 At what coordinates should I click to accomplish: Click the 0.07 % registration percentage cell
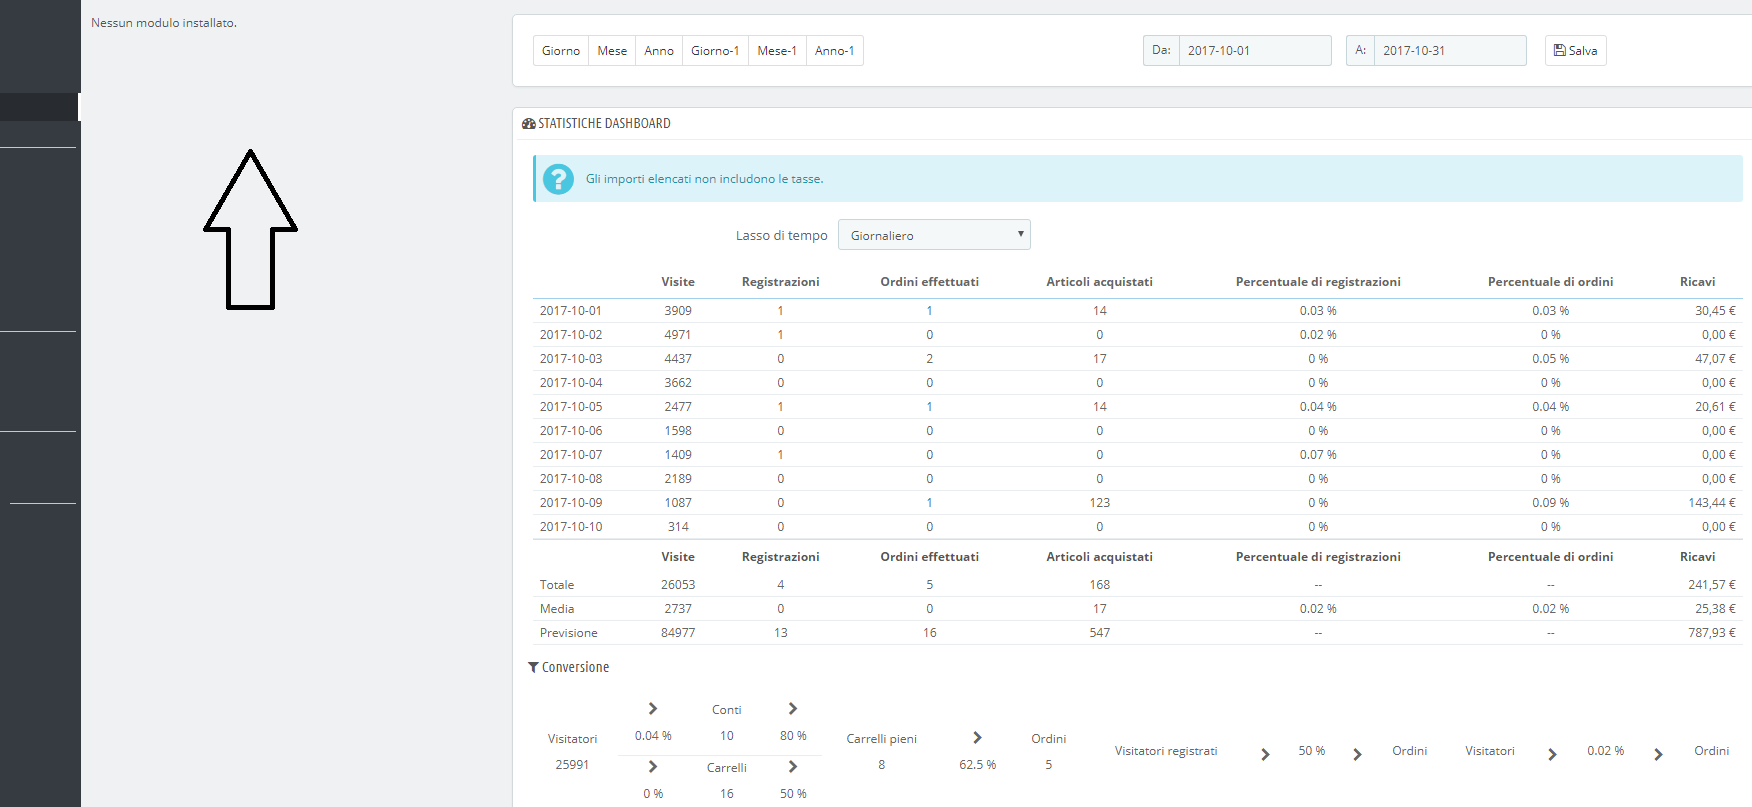(x=1318, y=455)
